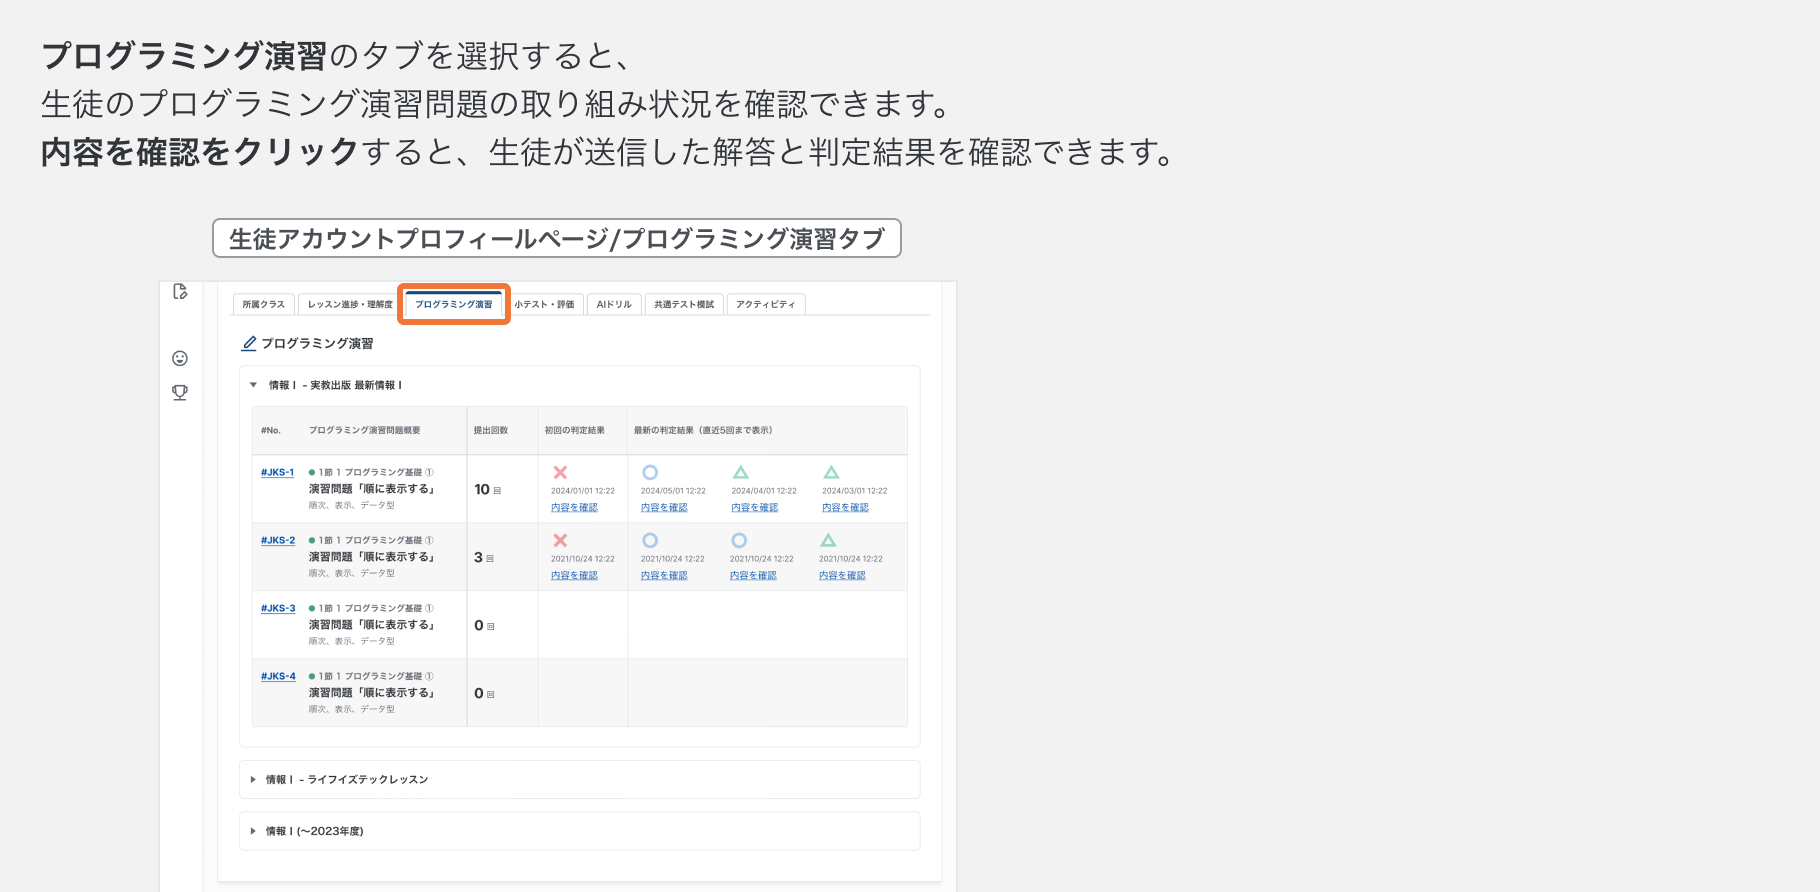Click 演習問題「順に表示する」 title in #JKS-3 row

372,625
